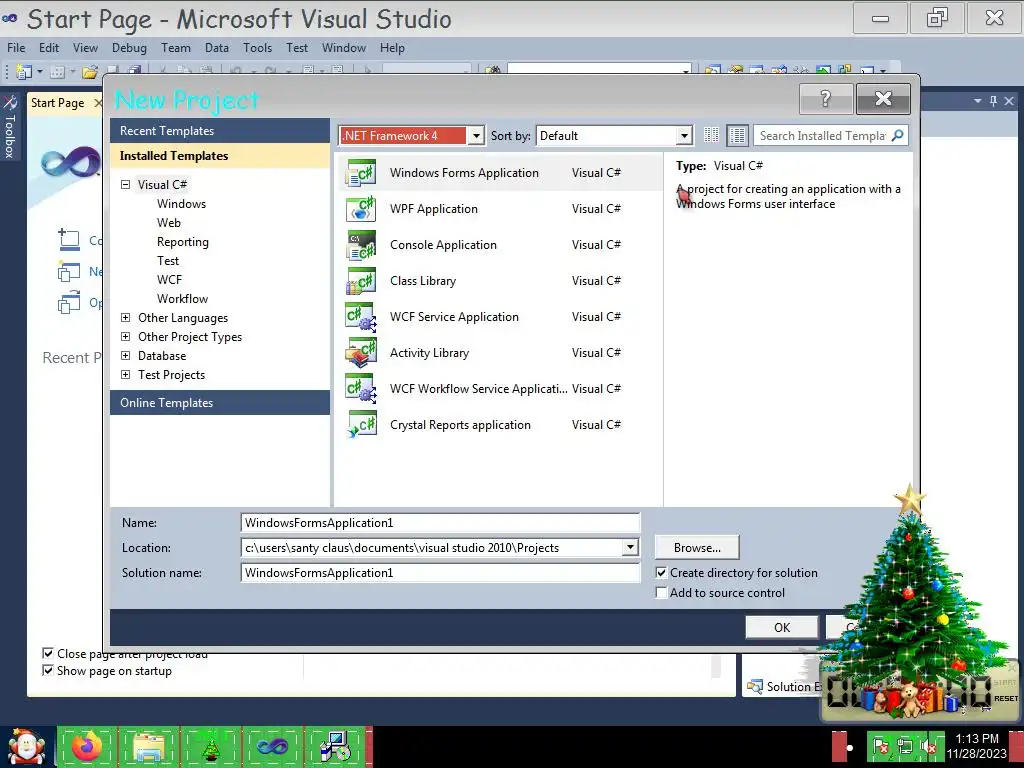Open the Santa start menu button
The width and height of the screenshot is (1024, 768).
coord(26,746)
